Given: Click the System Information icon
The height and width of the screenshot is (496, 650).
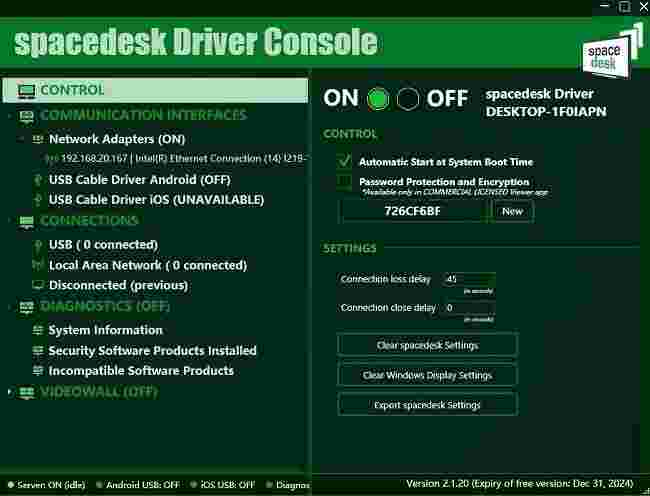Looking at the screenshot, I should pyautogui.click(x=38, y=330).
